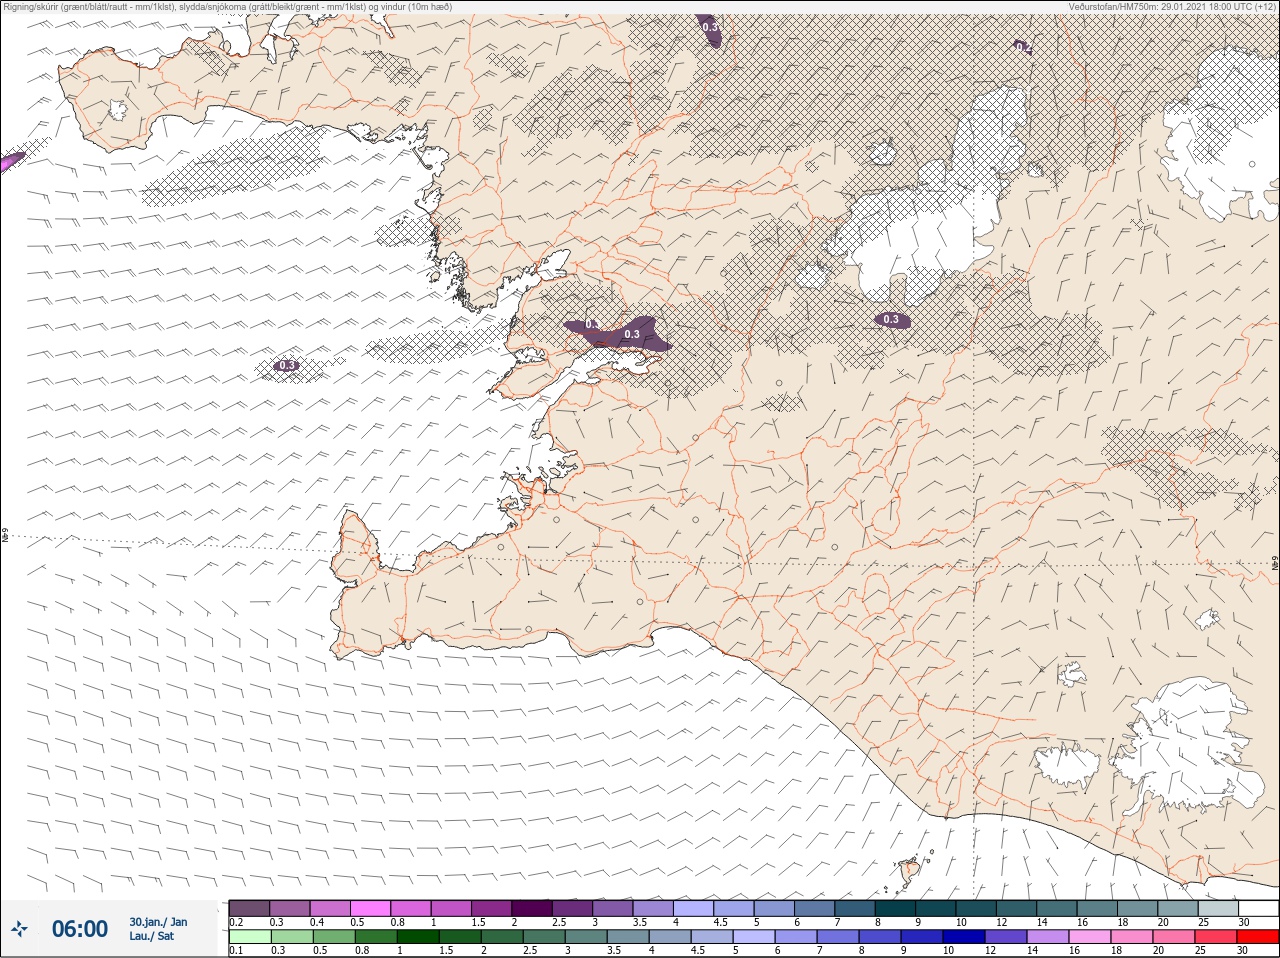The width and height of the screenshot is (1280, 958).
Task: Pick the dark teal top-row swatch labeled 9
Action: pos(938,908)
